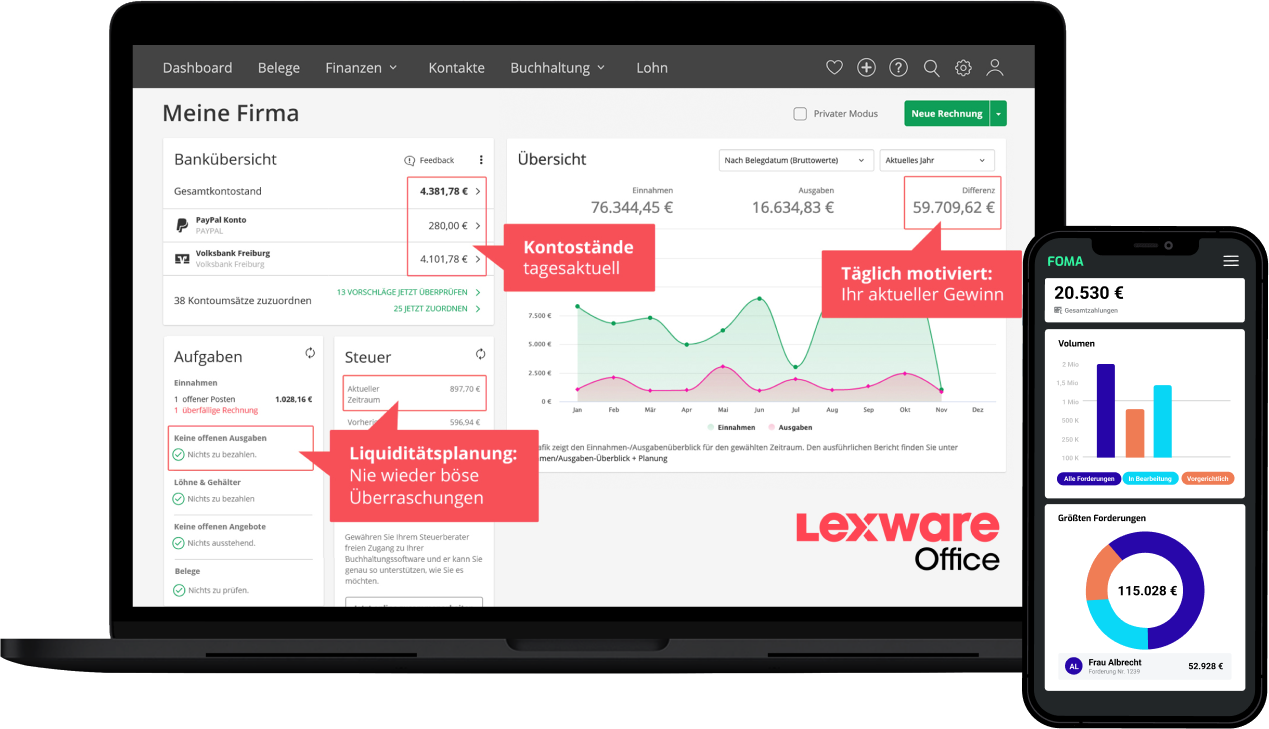Click the PayPal logo icon
The height and width of the screenshot is (729, 1269).
click(x=182, y=225)
